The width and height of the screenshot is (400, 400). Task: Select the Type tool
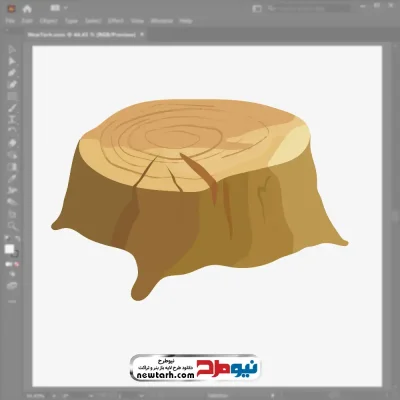click(x=12, y=119)
